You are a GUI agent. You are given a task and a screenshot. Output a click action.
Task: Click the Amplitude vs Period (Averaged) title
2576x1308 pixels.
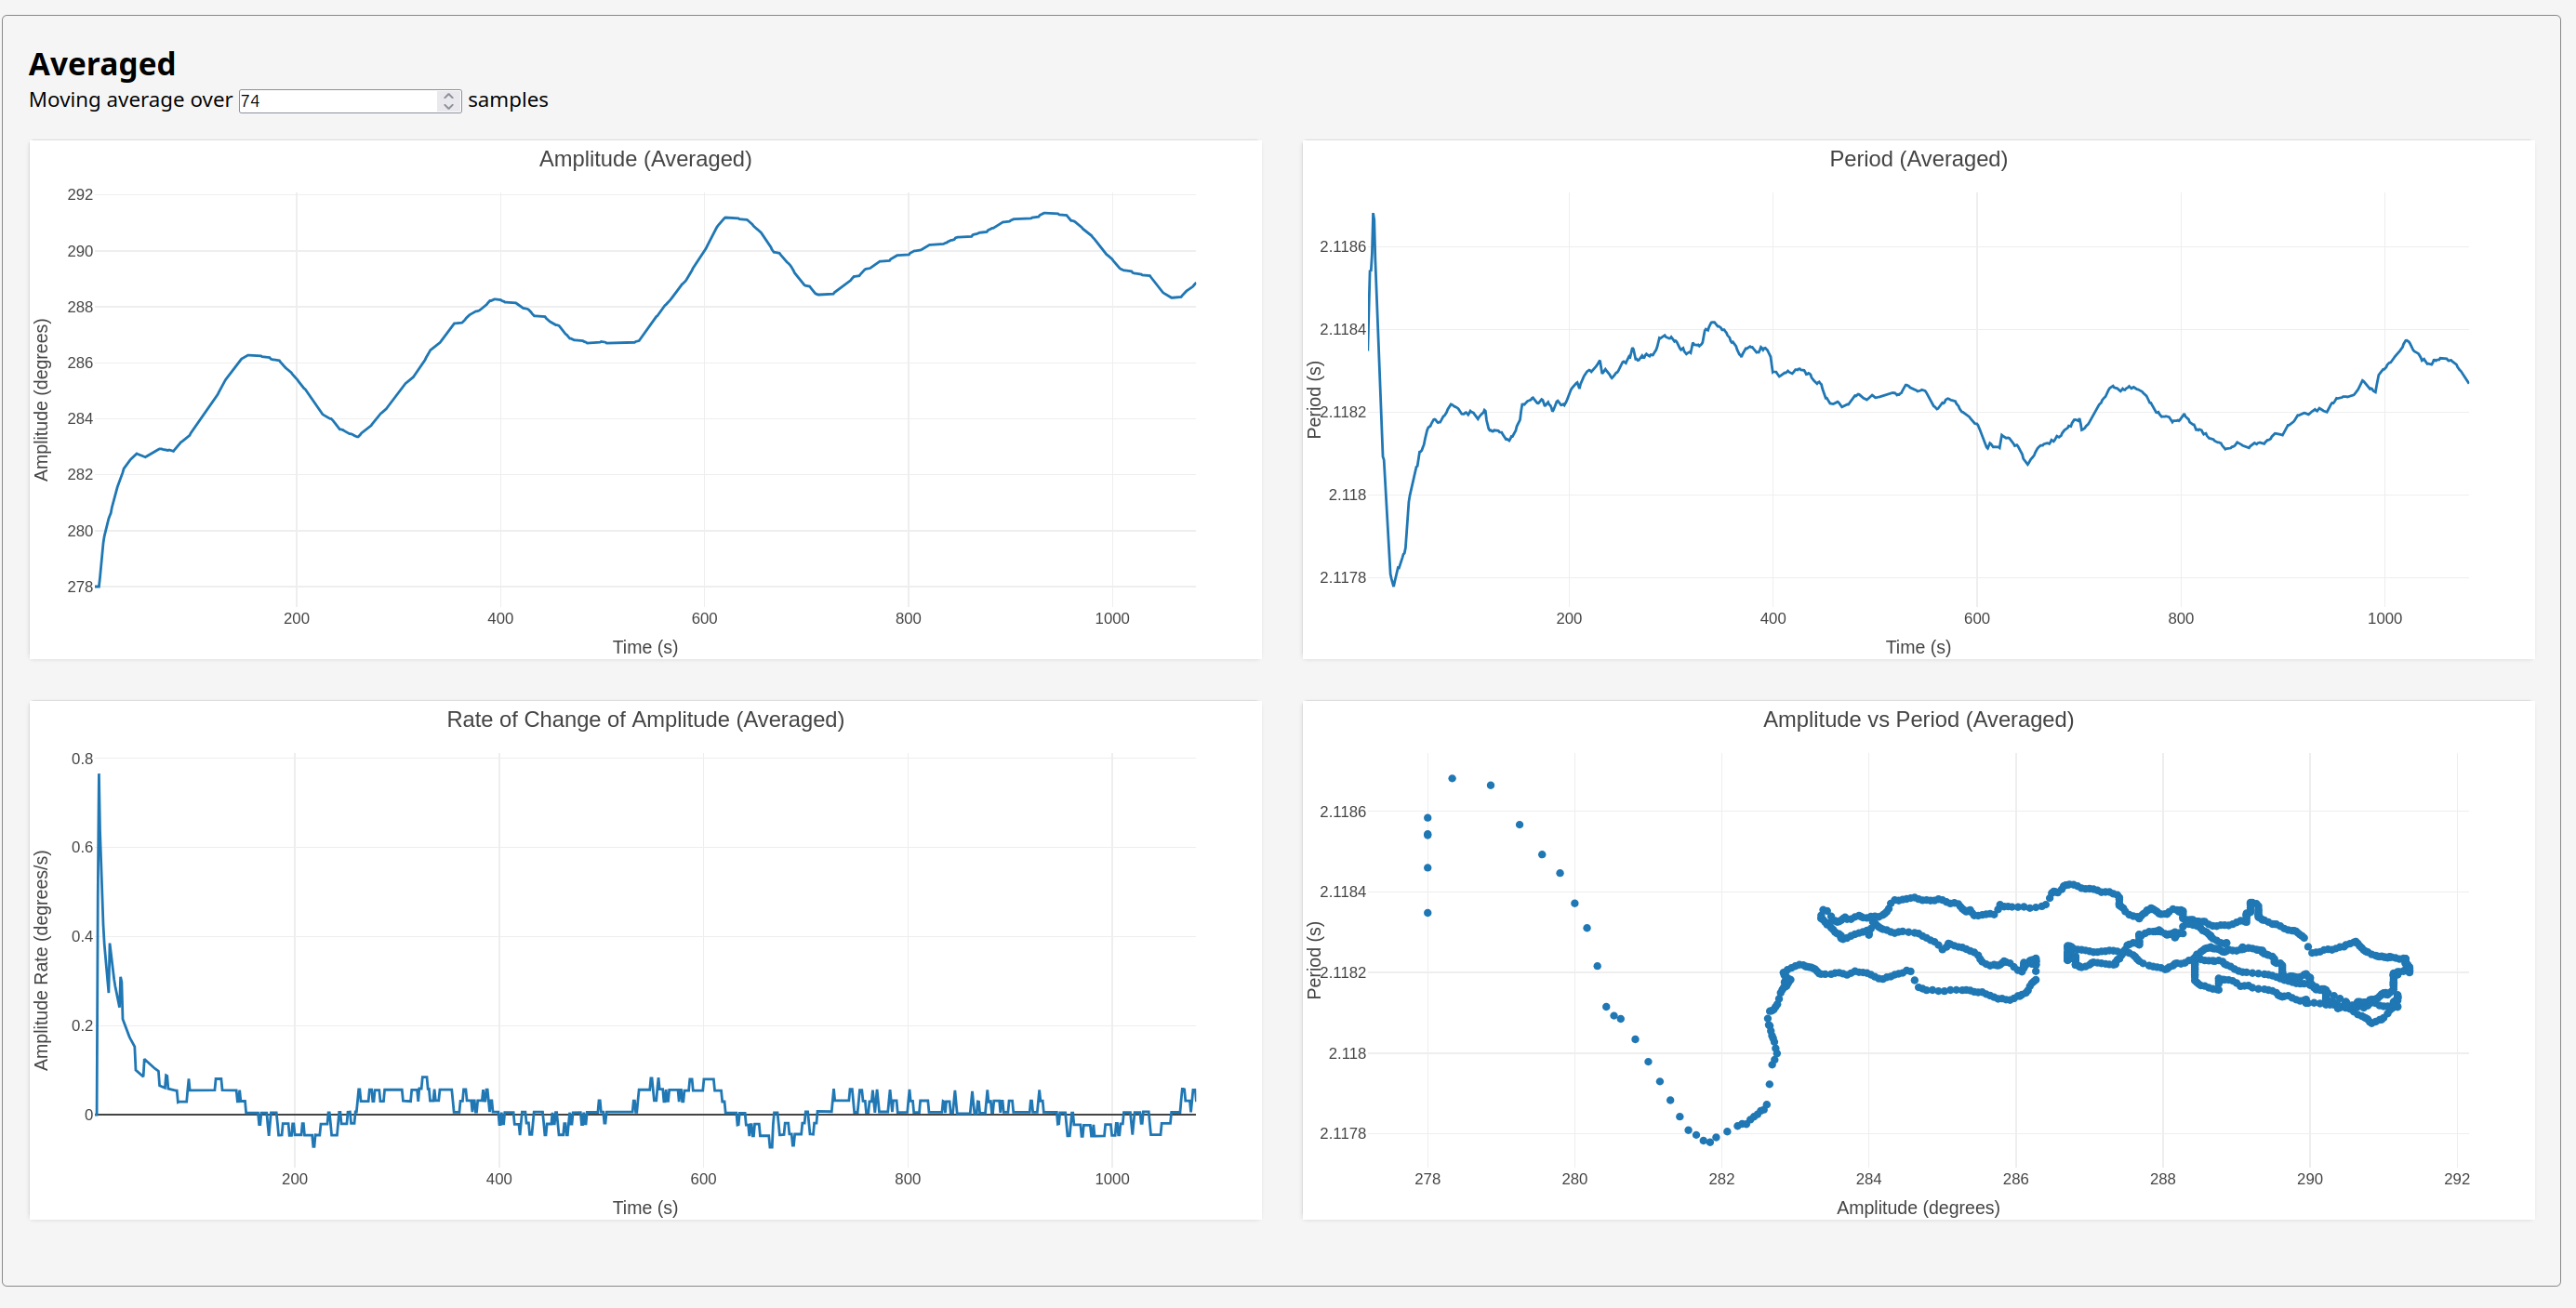point(1917,719)
